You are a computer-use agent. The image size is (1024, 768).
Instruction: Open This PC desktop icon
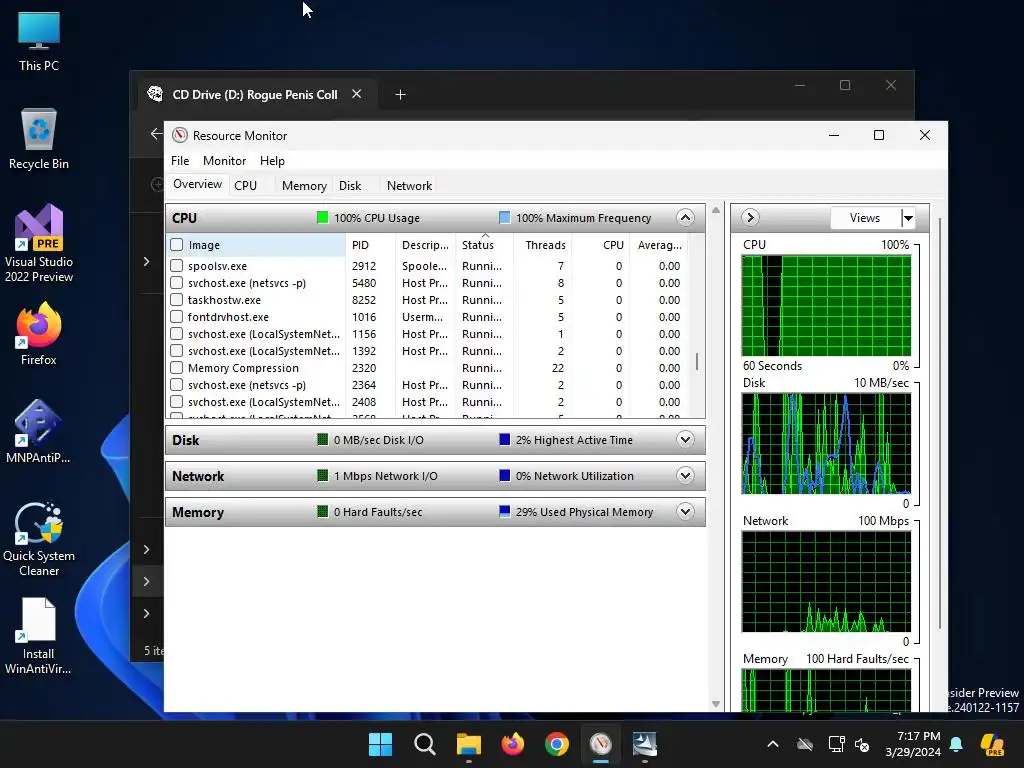[39, 40]
